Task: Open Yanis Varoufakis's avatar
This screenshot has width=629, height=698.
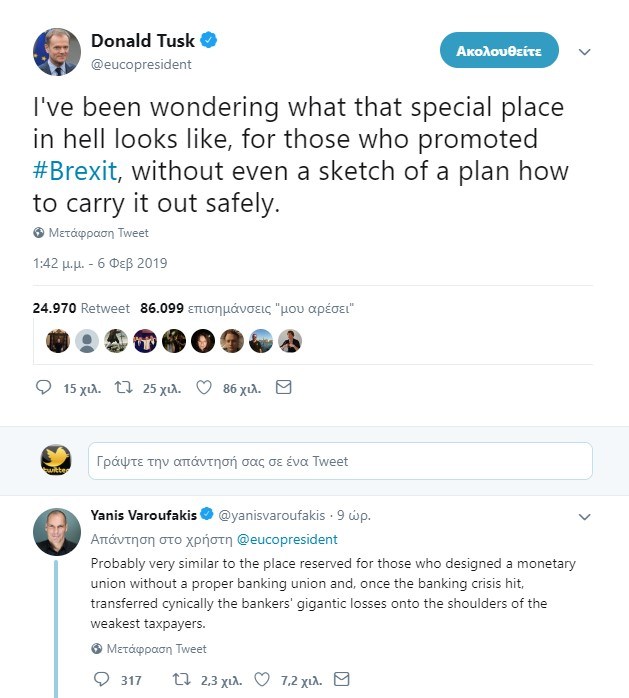Action: click(57, 531)
